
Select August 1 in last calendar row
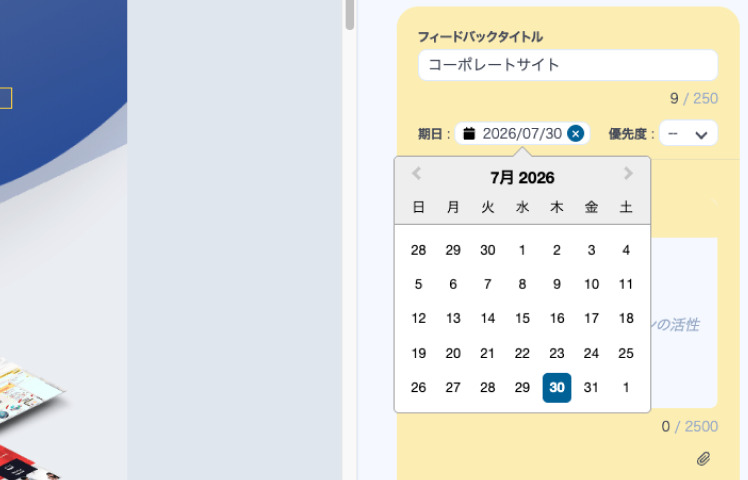(x=626, y=387)
